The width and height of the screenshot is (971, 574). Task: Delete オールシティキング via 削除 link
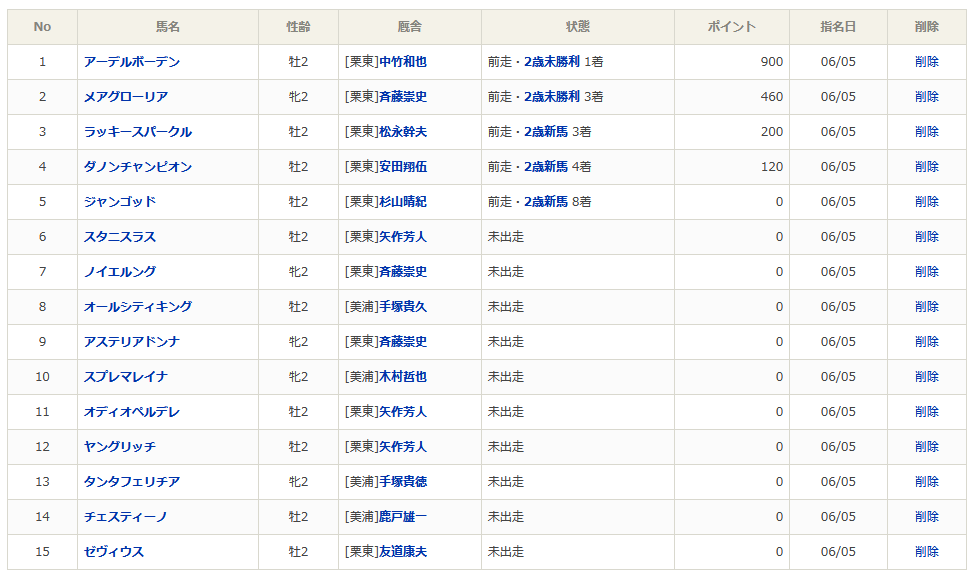pyautogui.click(x=927, y=307)
